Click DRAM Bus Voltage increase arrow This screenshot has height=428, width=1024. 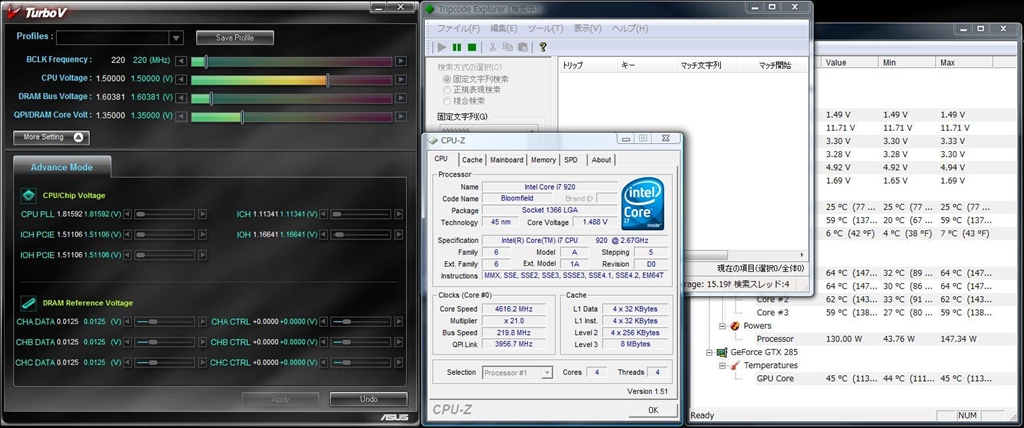(400, 98)
